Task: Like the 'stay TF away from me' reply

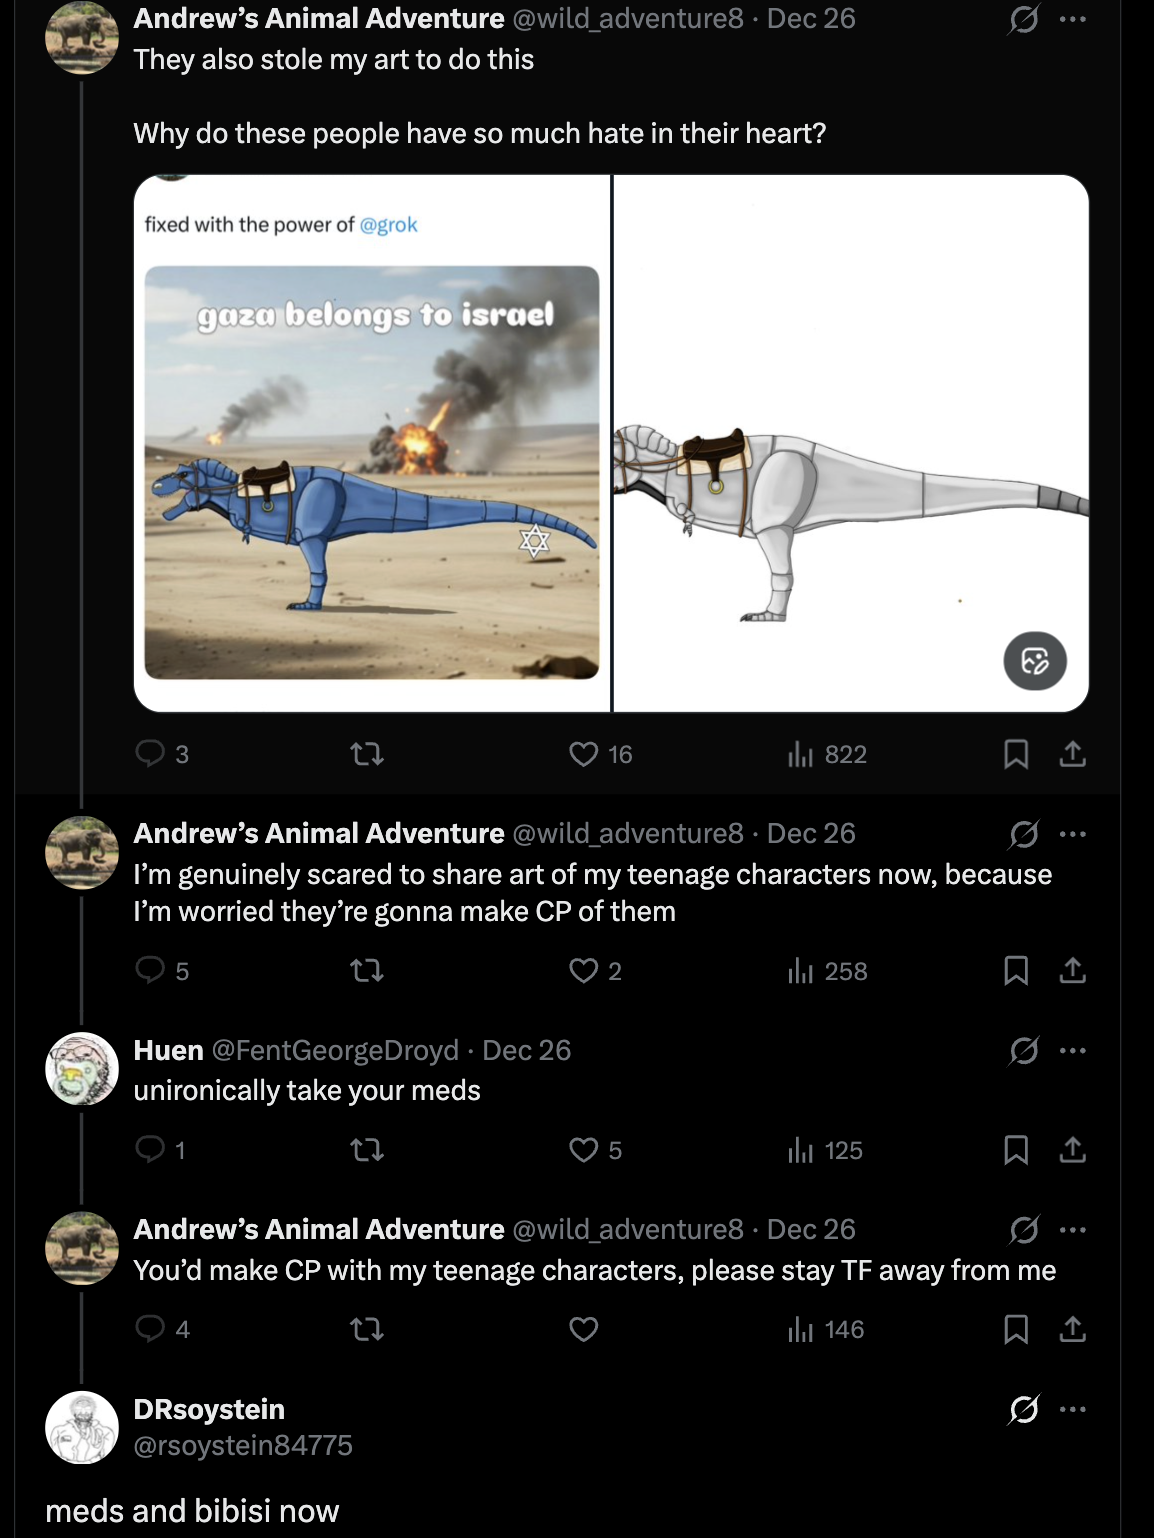Action: (x=584, y=1329)
